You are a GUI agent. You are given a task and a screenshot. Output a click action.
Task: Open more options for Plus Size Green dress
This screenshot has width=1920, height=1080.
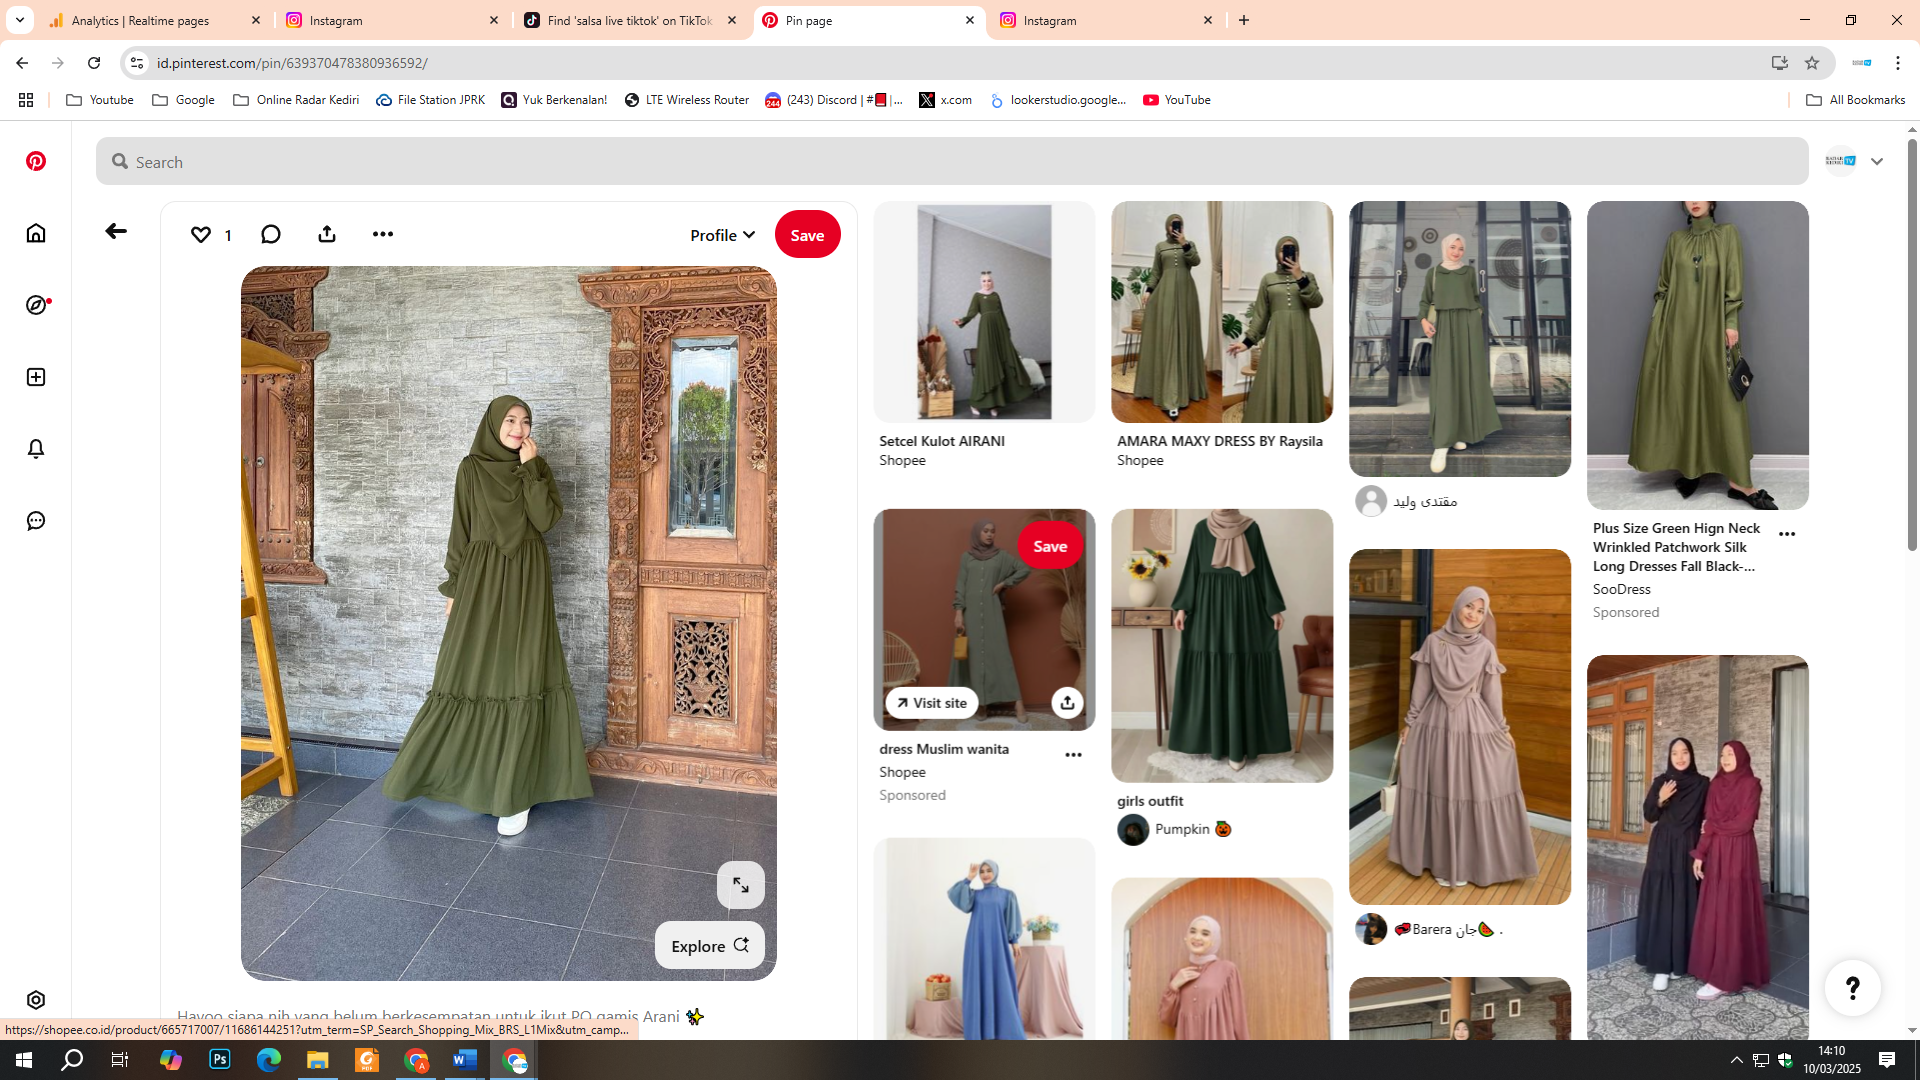click(x=1787, y=534)
